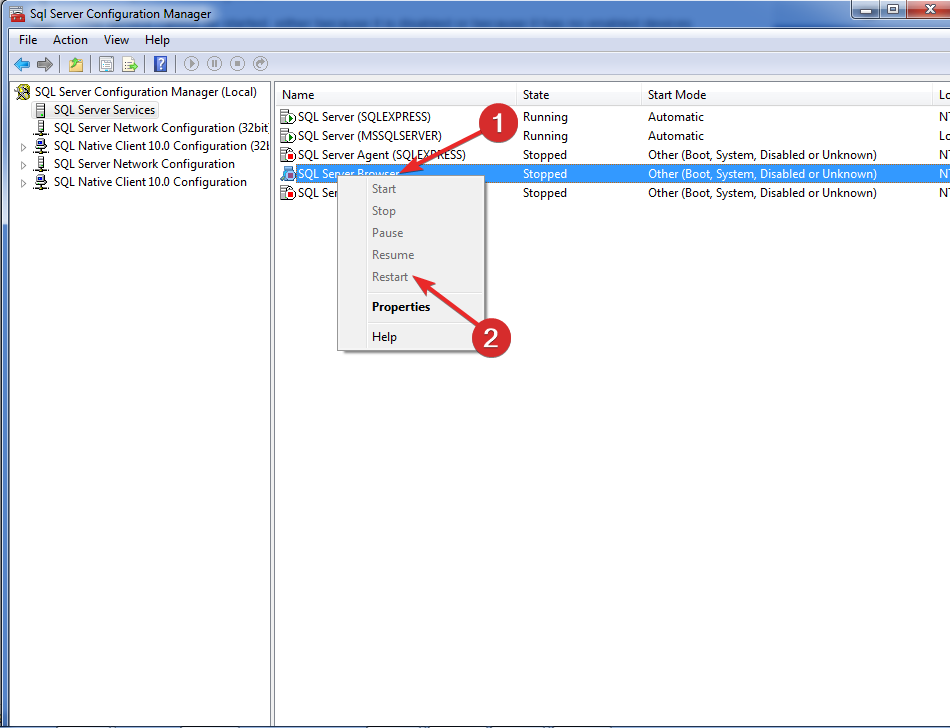Choose Help in the context menu
This screenshot has width=950, height=728.
pyautogui.click(x=384, y=337)
